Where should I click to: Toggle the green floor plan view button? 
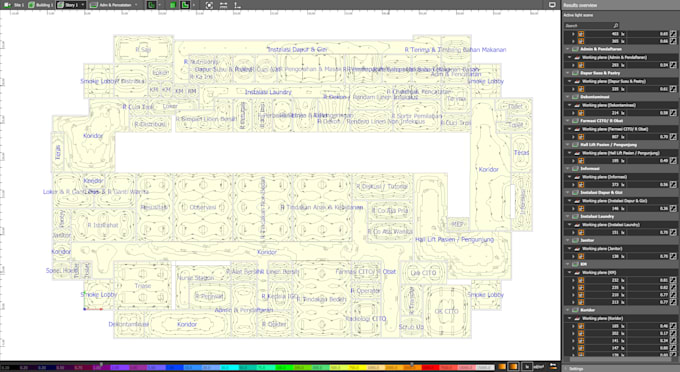pos(173,5)
